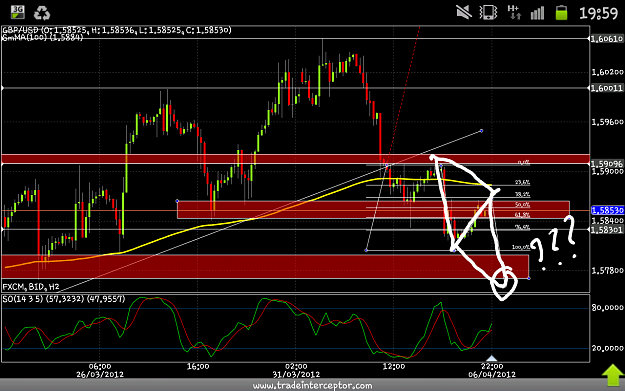The height and width of the screenshot is (391, 625).
Task: Tap the time marker triangle at 22:00
Action: [492, 358]
